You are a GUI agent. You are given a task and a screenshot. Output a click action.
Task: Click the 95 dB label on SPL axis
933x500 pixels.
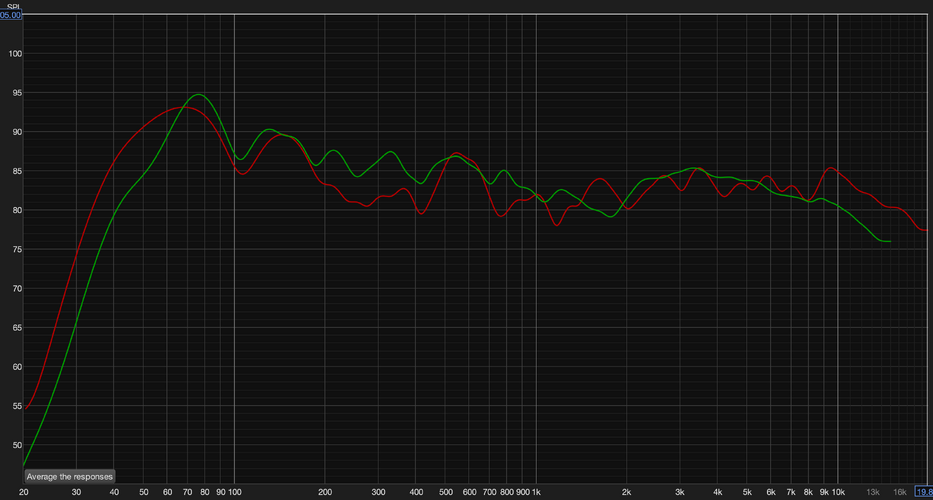[x=17, y=93]
